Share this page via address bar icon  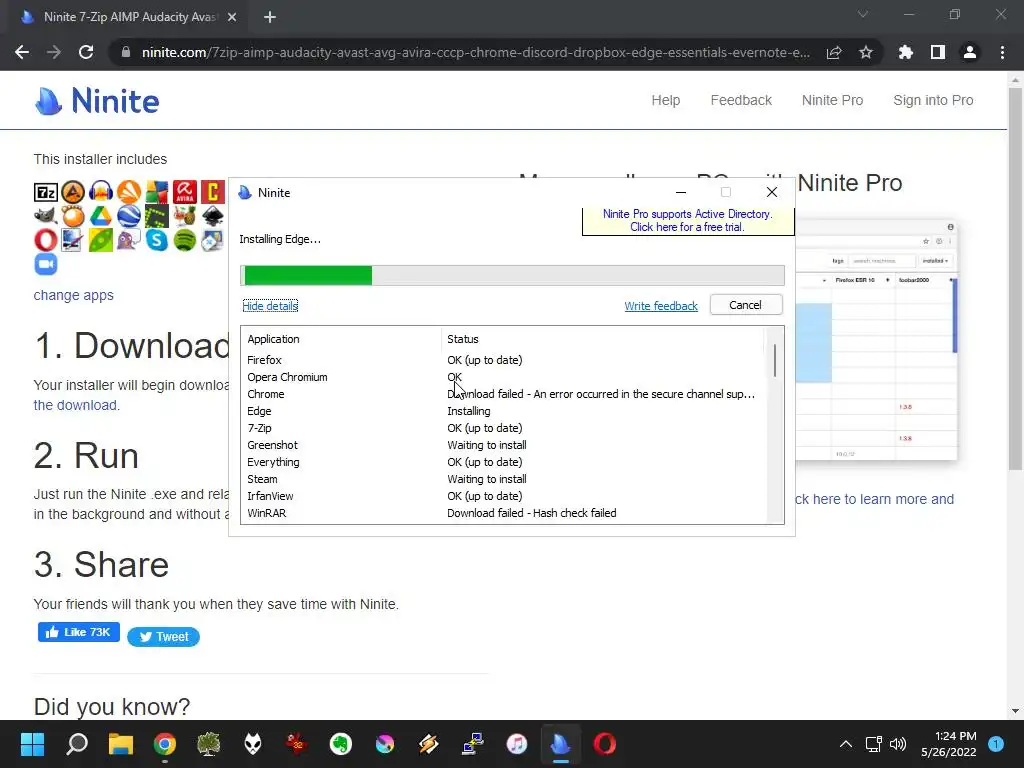pos(834,52)
